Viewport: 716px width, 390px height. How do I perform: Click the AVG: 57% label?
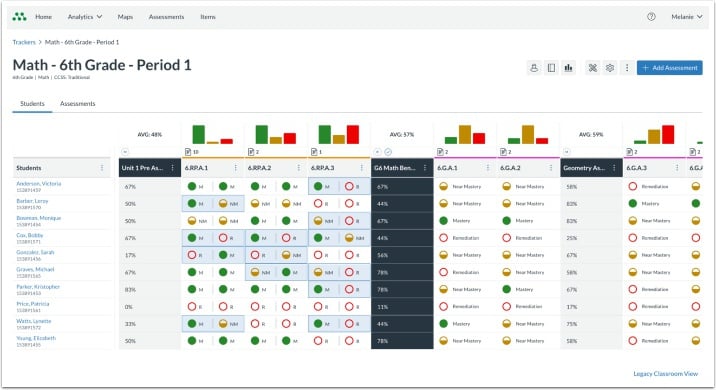click(402, 135)
